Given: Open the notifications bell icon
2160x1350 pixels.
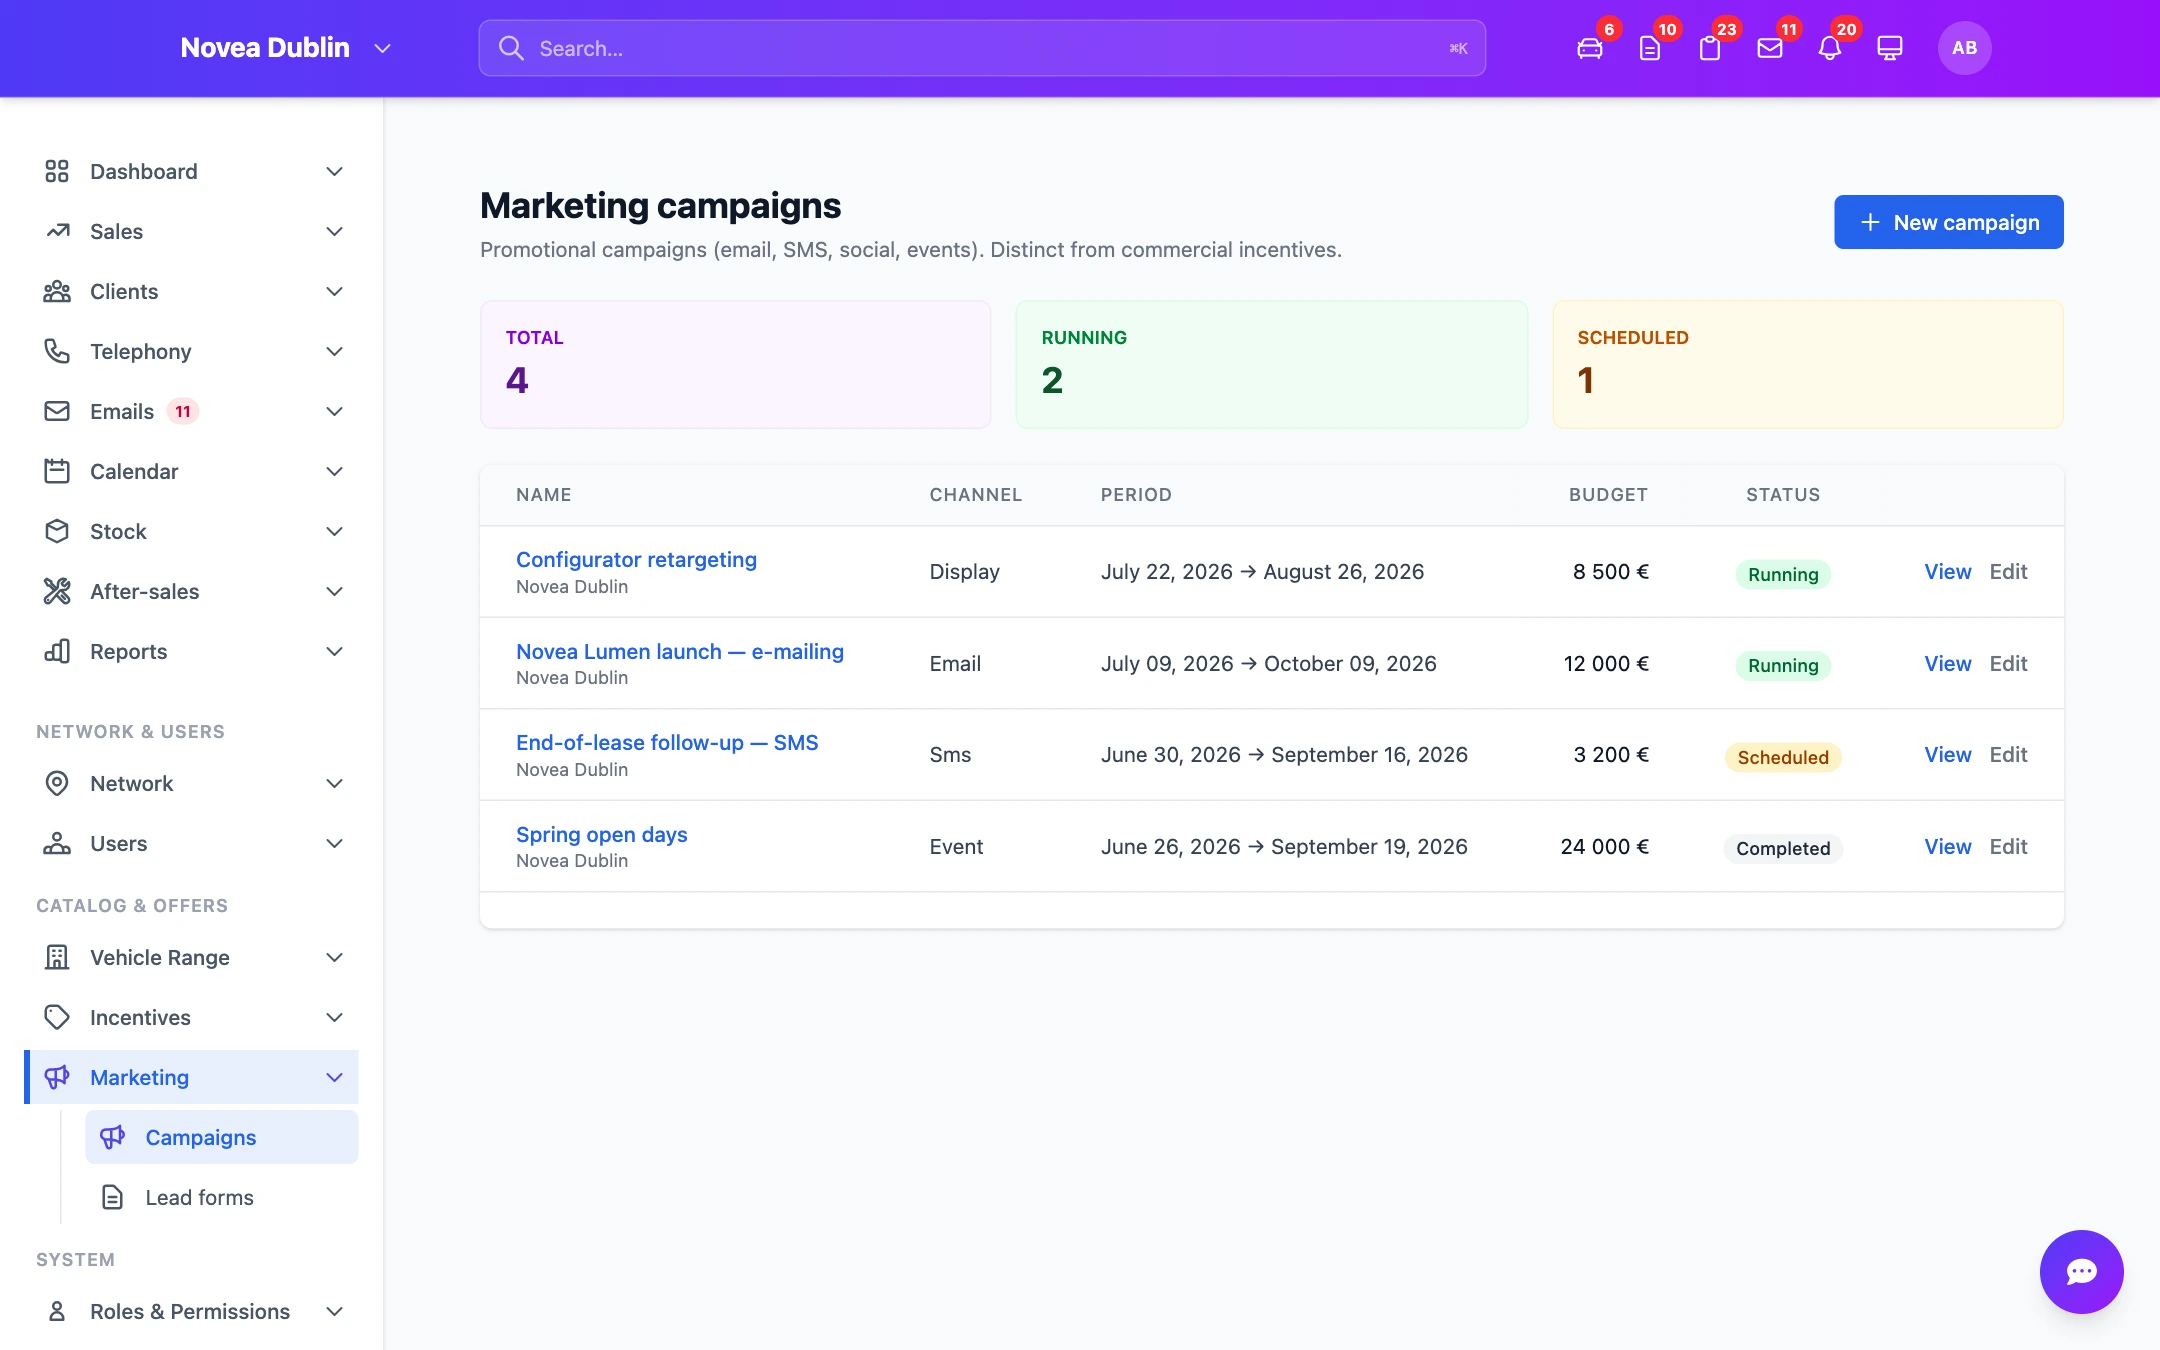Looking at the screenshot, I should coord(1830,48).
